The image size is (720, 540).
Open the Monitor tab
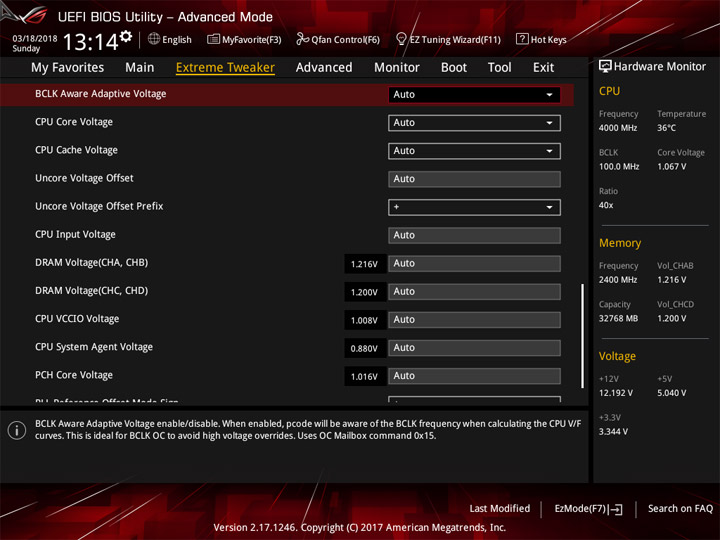[x=397, y=68]
